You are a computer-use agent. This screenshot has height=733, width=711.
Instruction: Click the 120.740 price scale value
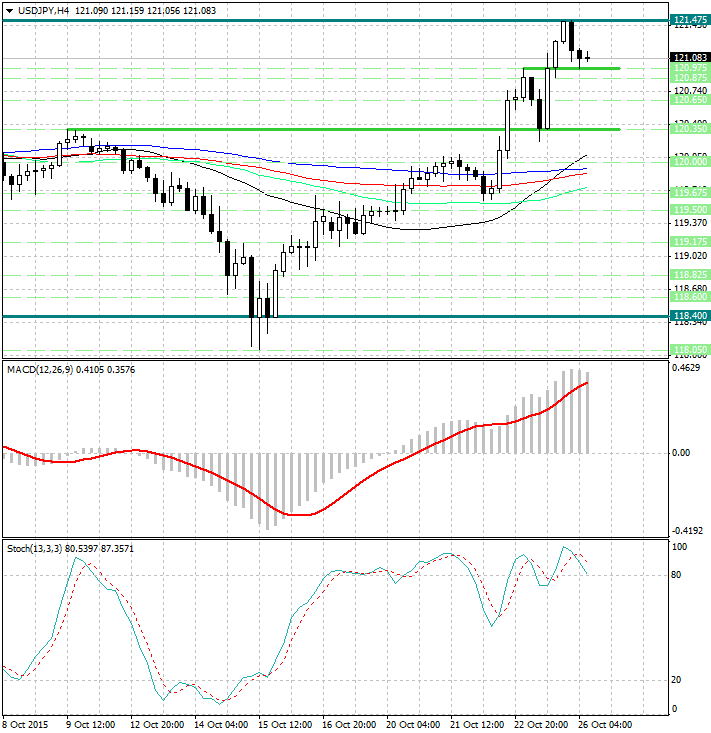tap(690, 91)
